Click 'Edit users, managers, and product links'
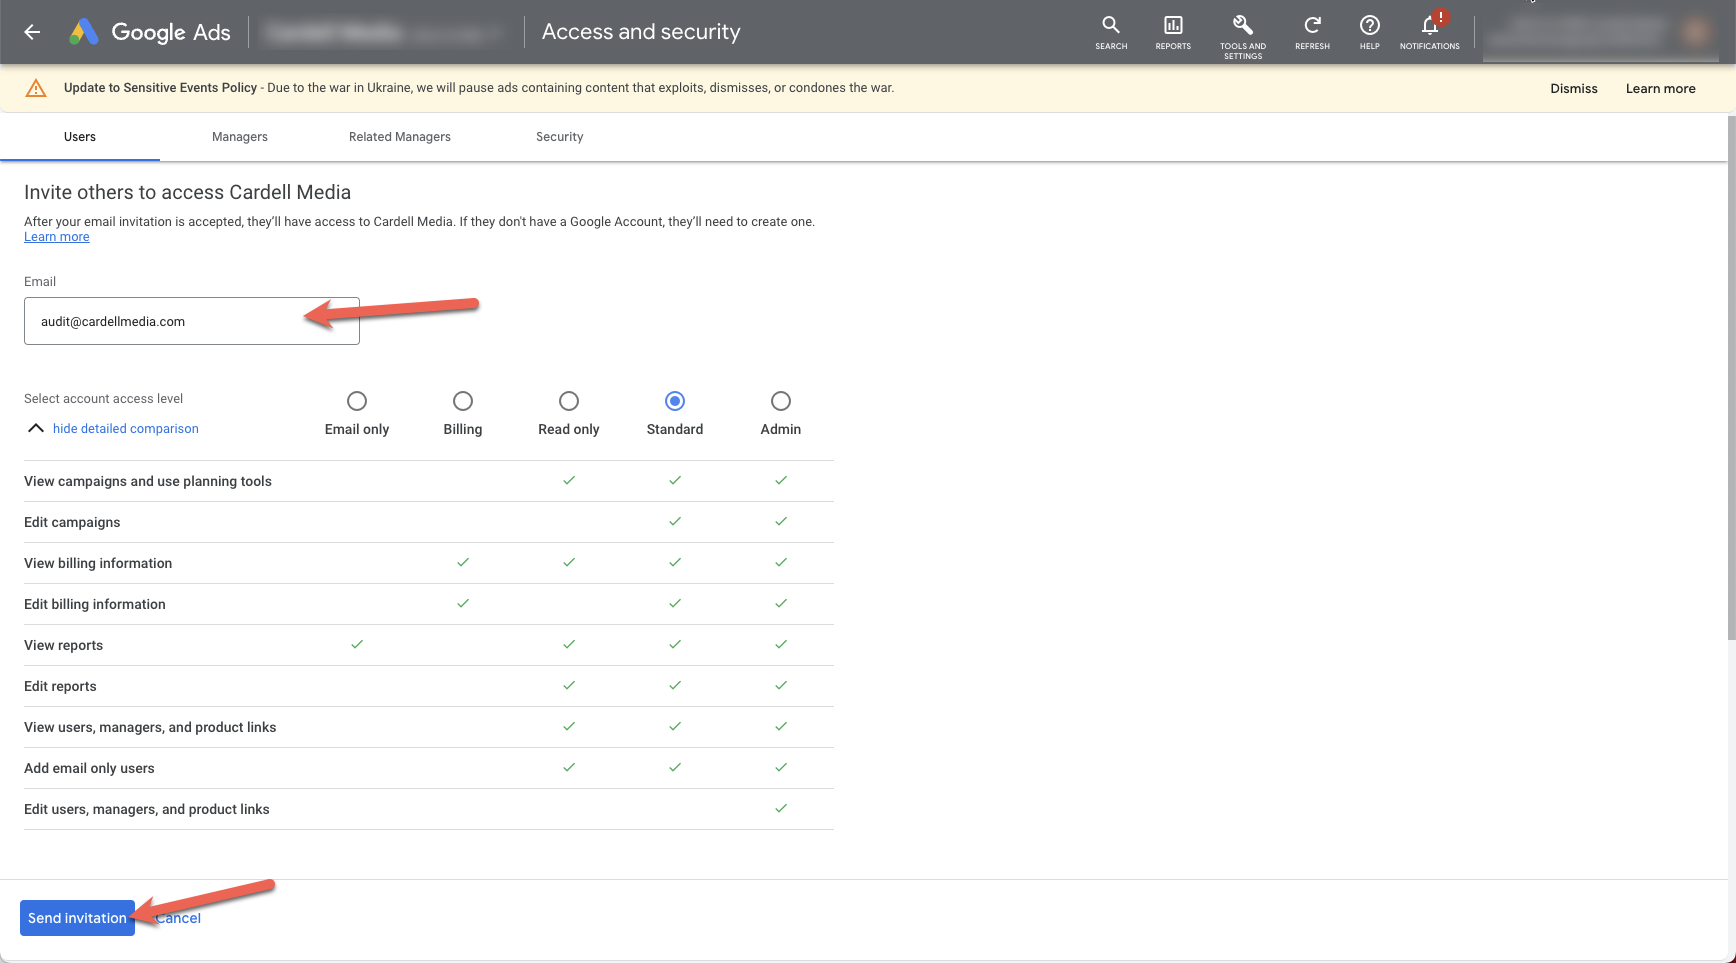This screenshot has width=1736, height=963. (147, 809)
